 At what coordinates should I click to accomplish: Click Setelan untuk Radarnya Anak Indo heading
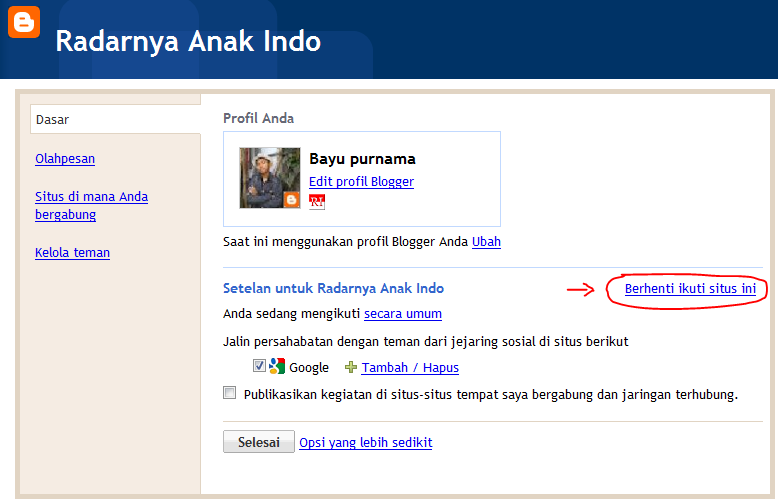(333, 288)
